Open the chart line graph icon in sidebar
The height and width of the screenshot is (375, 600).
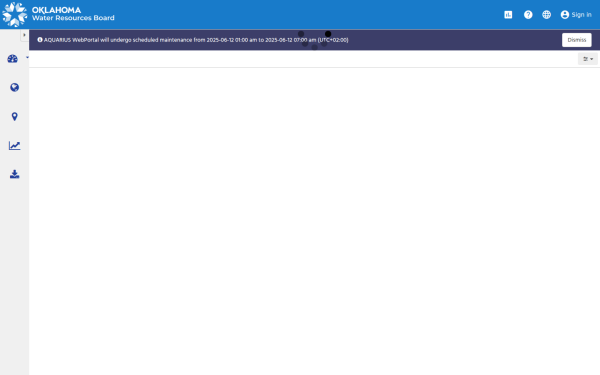pos(15,145)
